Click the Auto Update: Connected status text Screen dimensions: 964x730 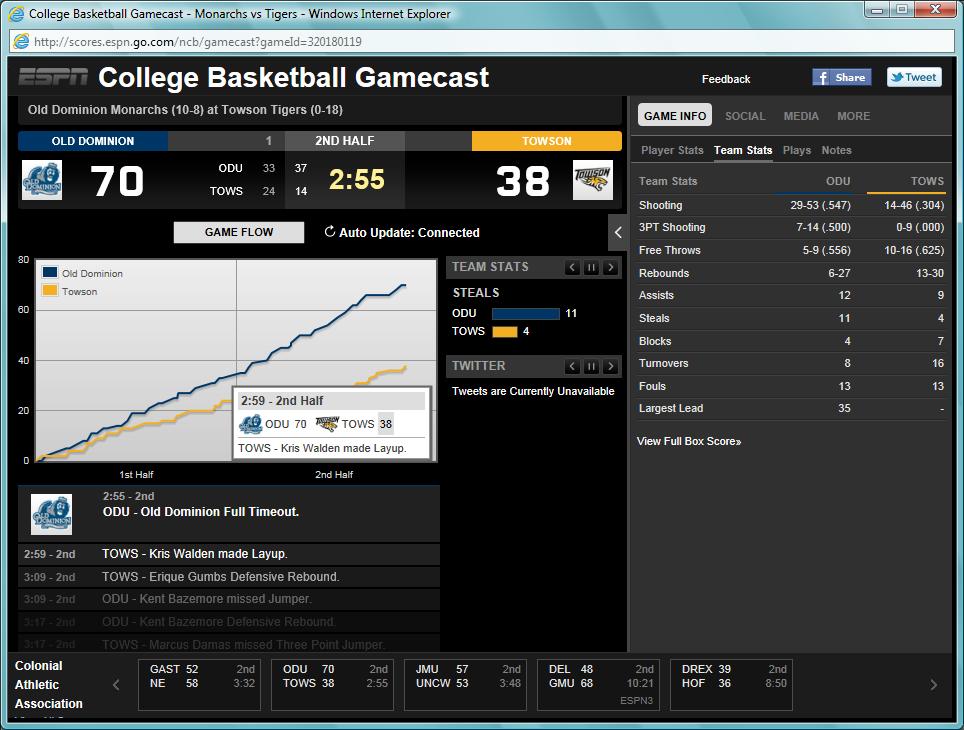409,232
